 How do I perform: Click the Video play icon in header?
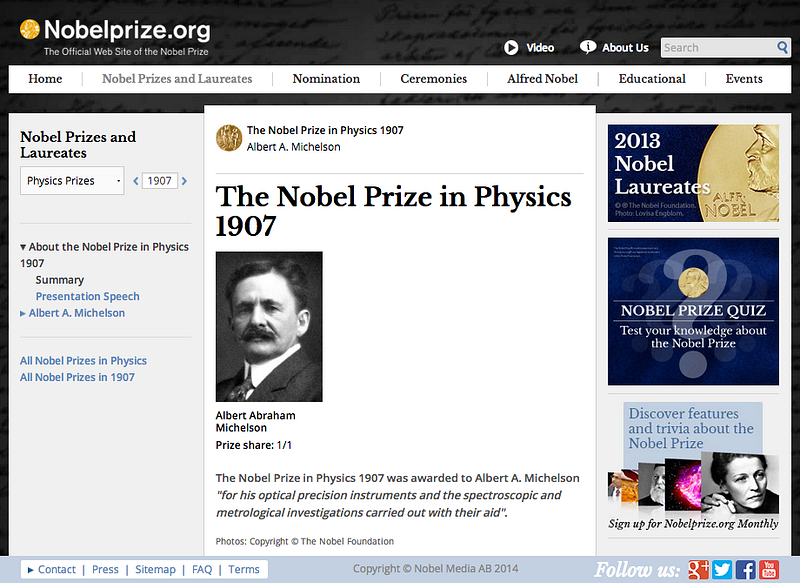click(511, 47)
